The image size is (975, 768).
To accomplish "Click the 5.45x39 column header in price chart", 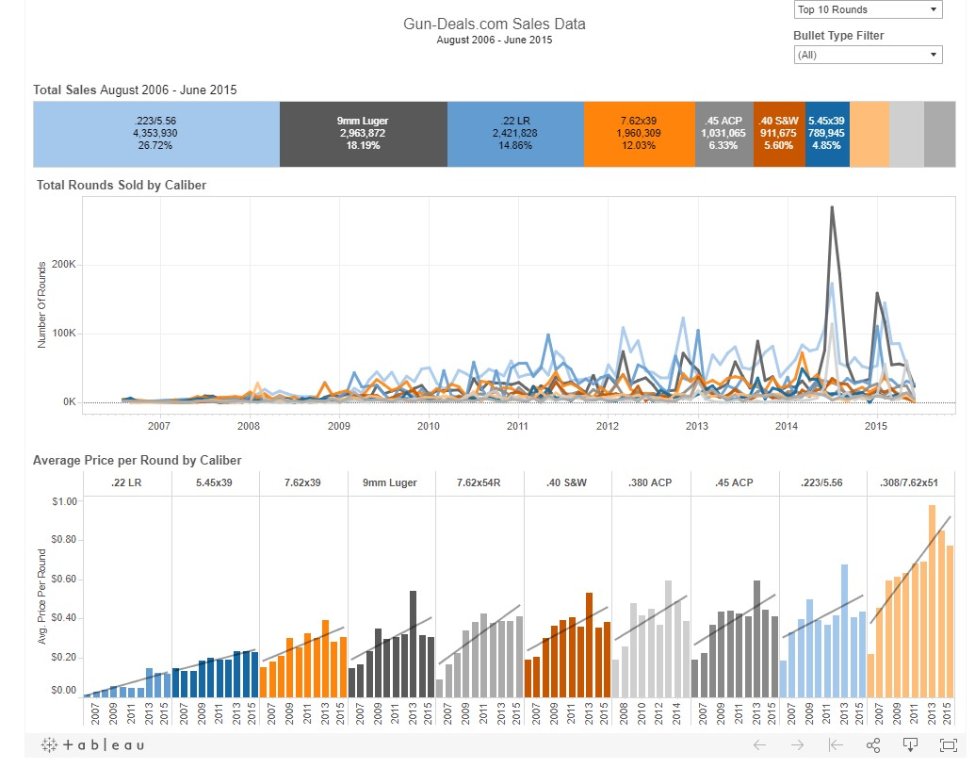I will point(215,483).
